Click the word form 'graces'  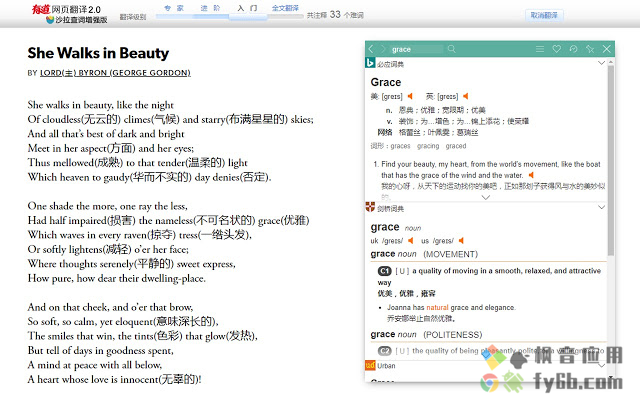(400, 146)
